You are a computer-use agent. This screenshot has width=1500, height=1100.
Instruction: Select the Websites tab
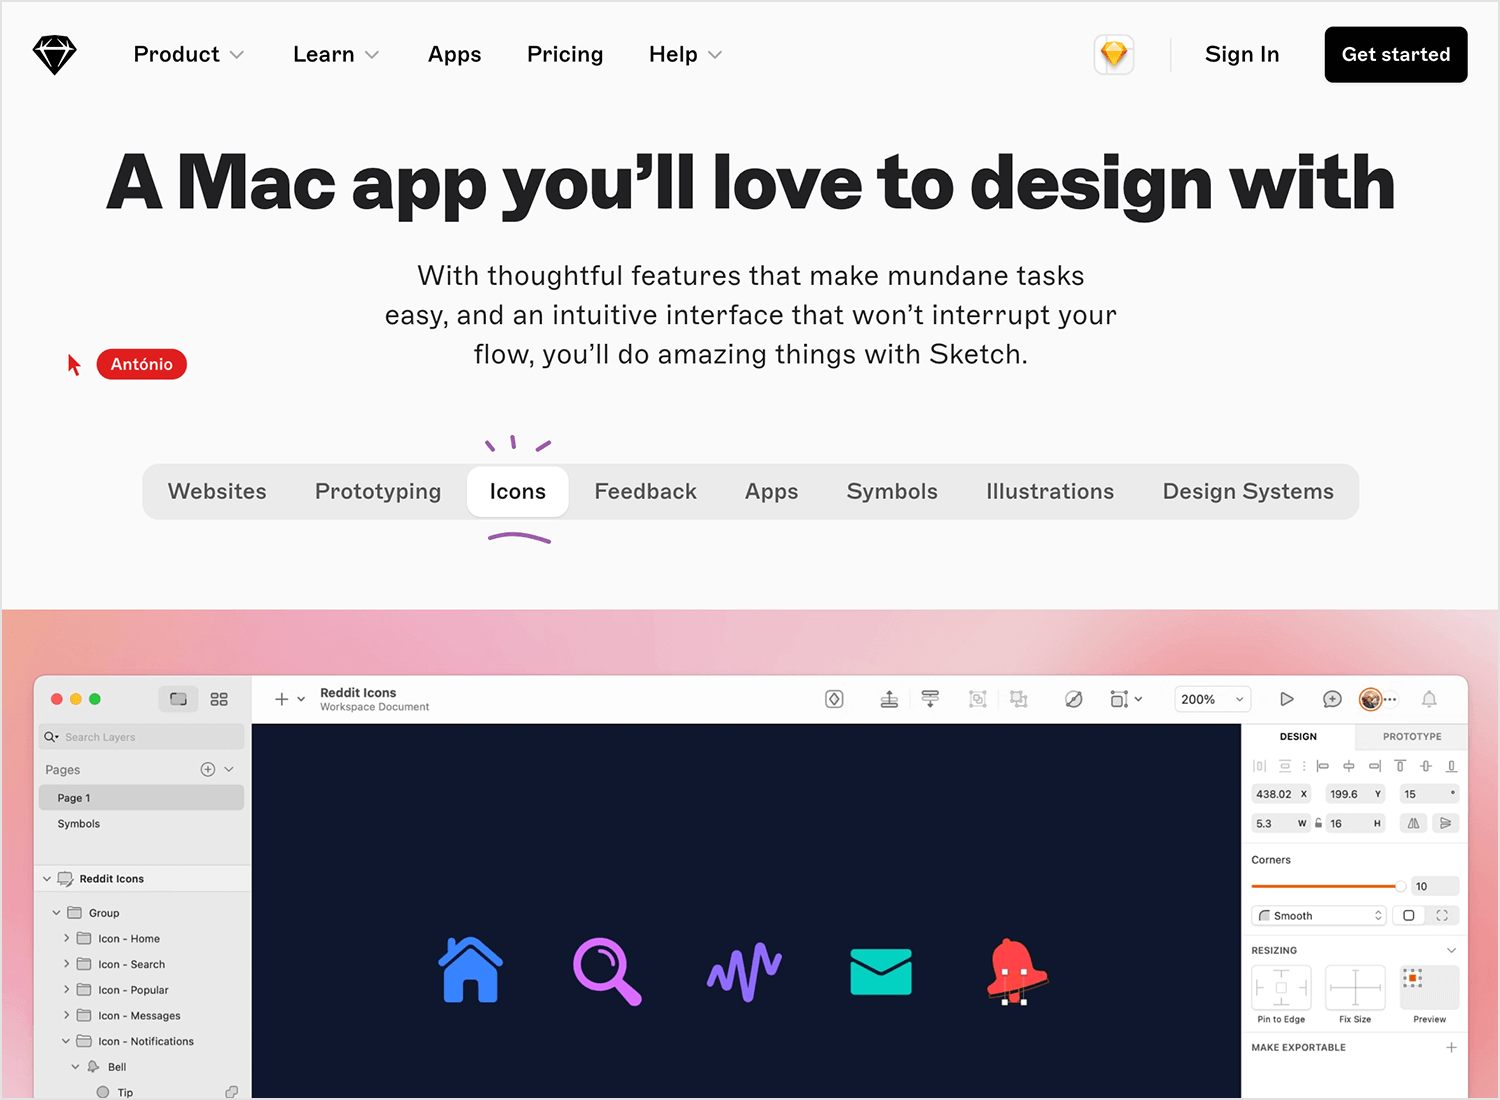(x=217, y=491)
